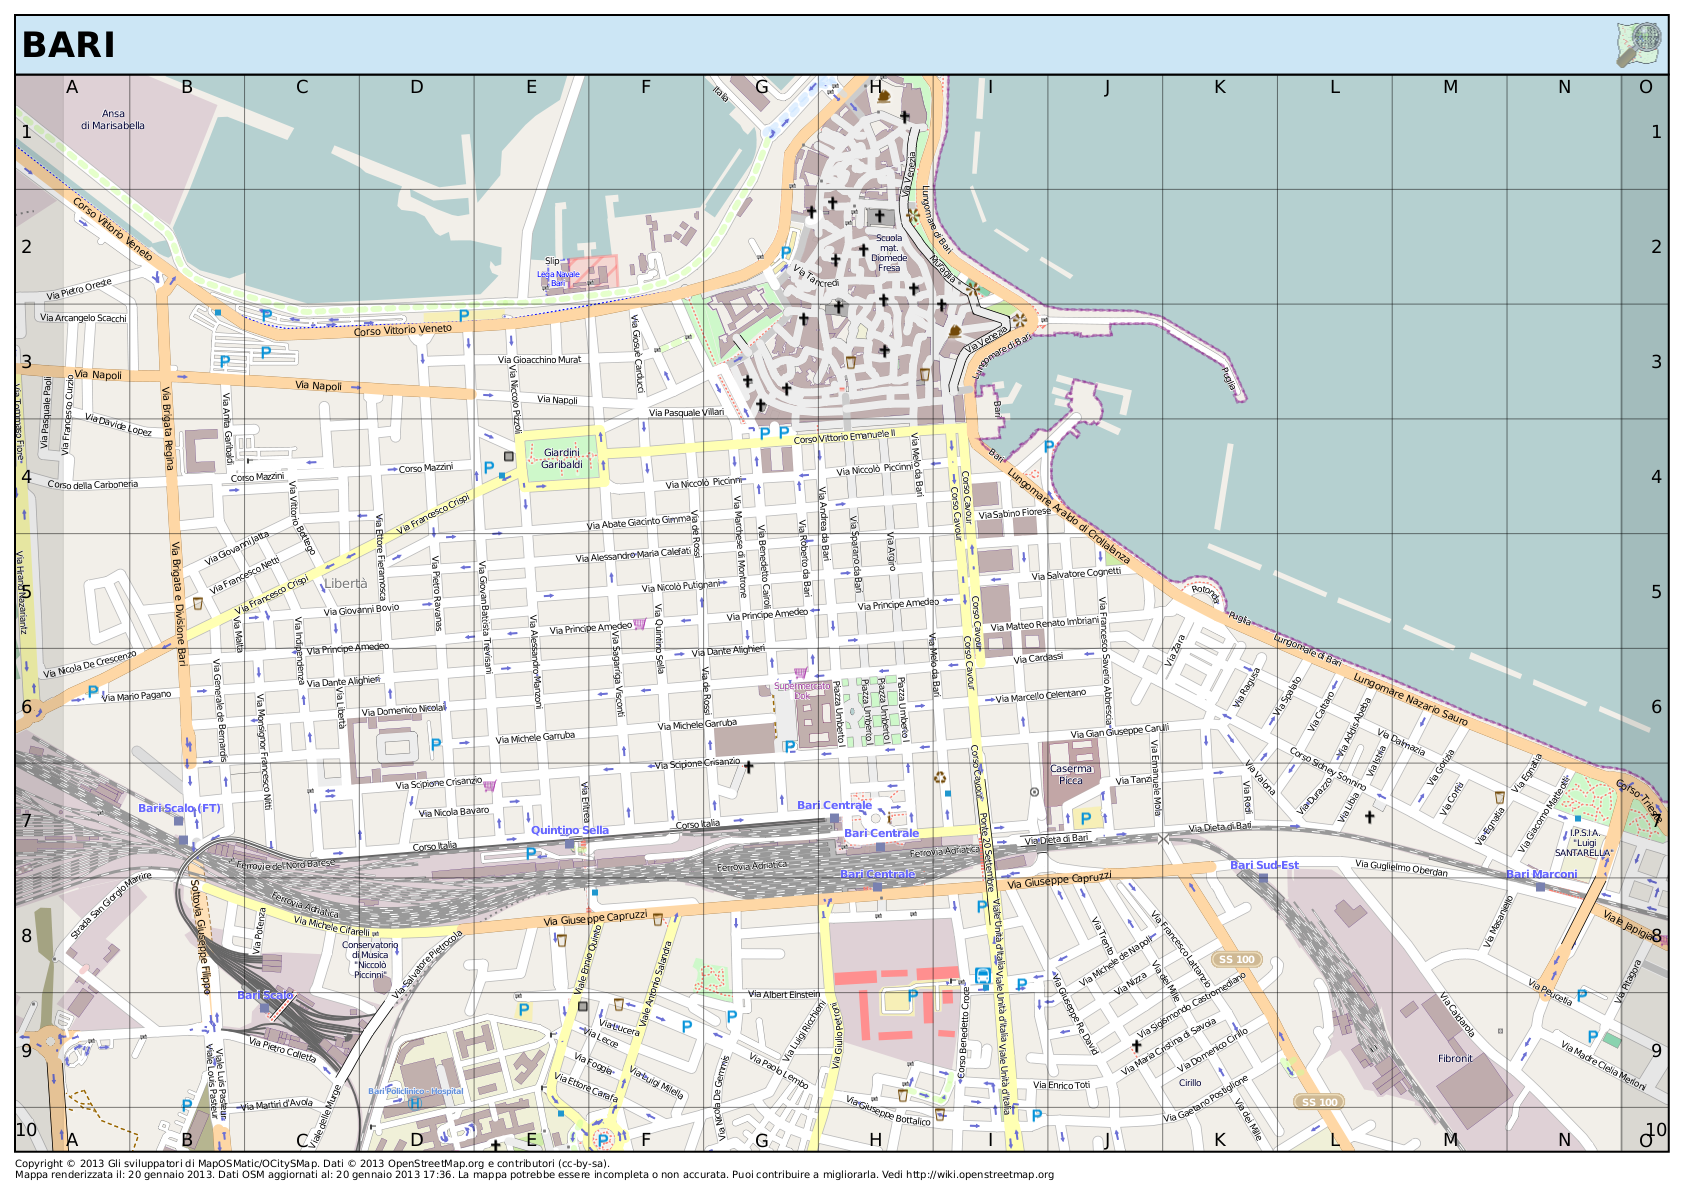Click the Ansa di Marisabella label
Screen dimensions: 1683x1190
[x=113, y=120]
